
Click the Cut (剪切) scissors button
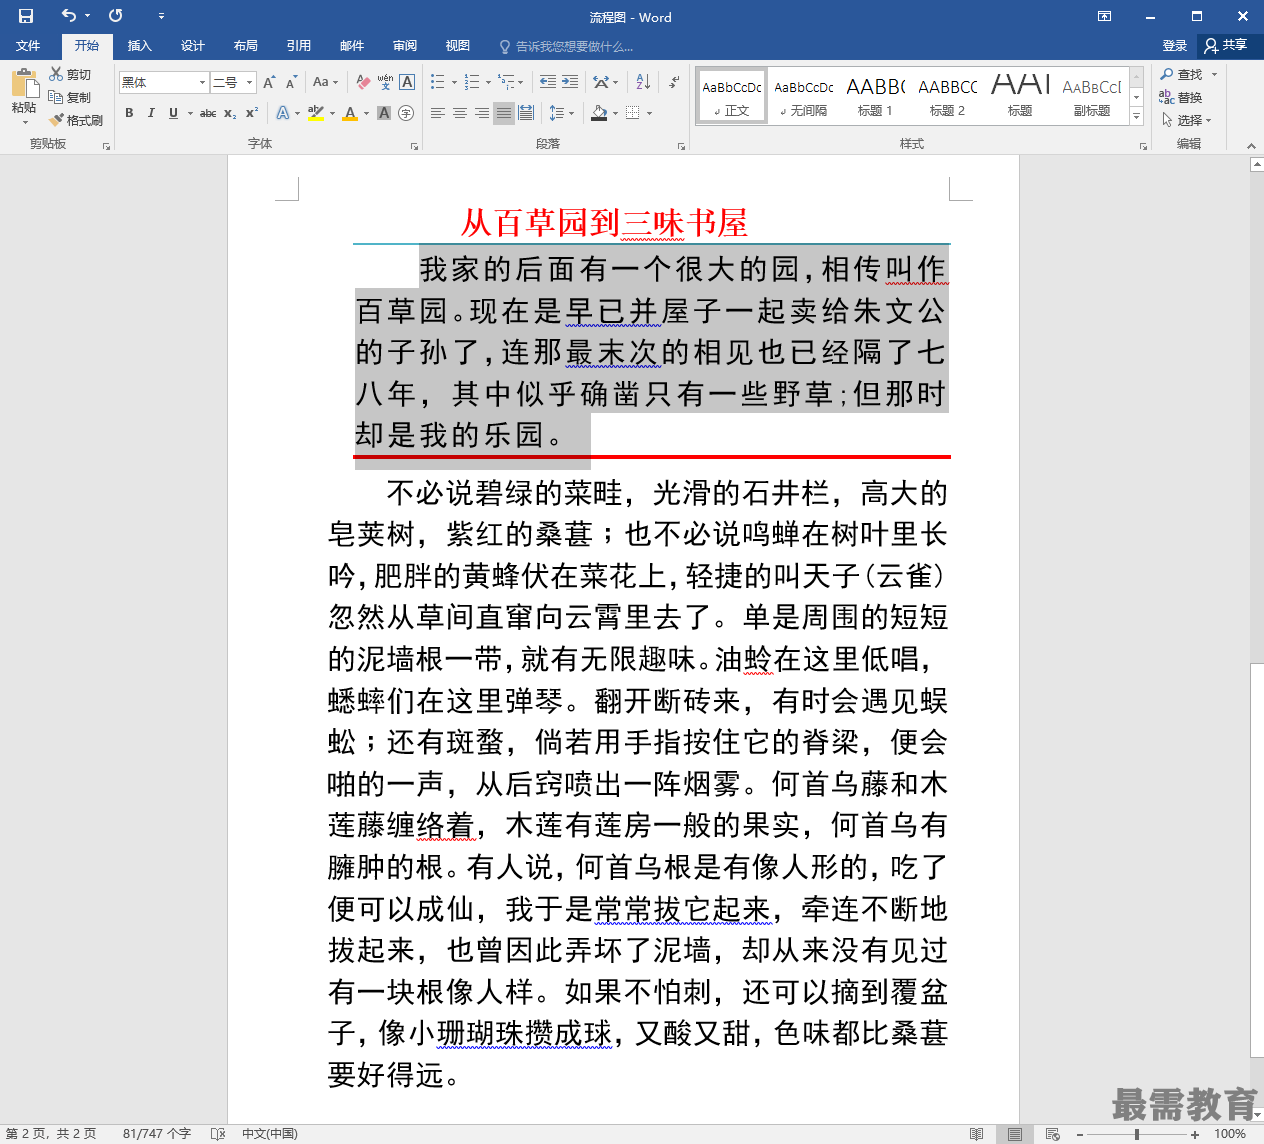pyautogui.click(x=71, y=74)
